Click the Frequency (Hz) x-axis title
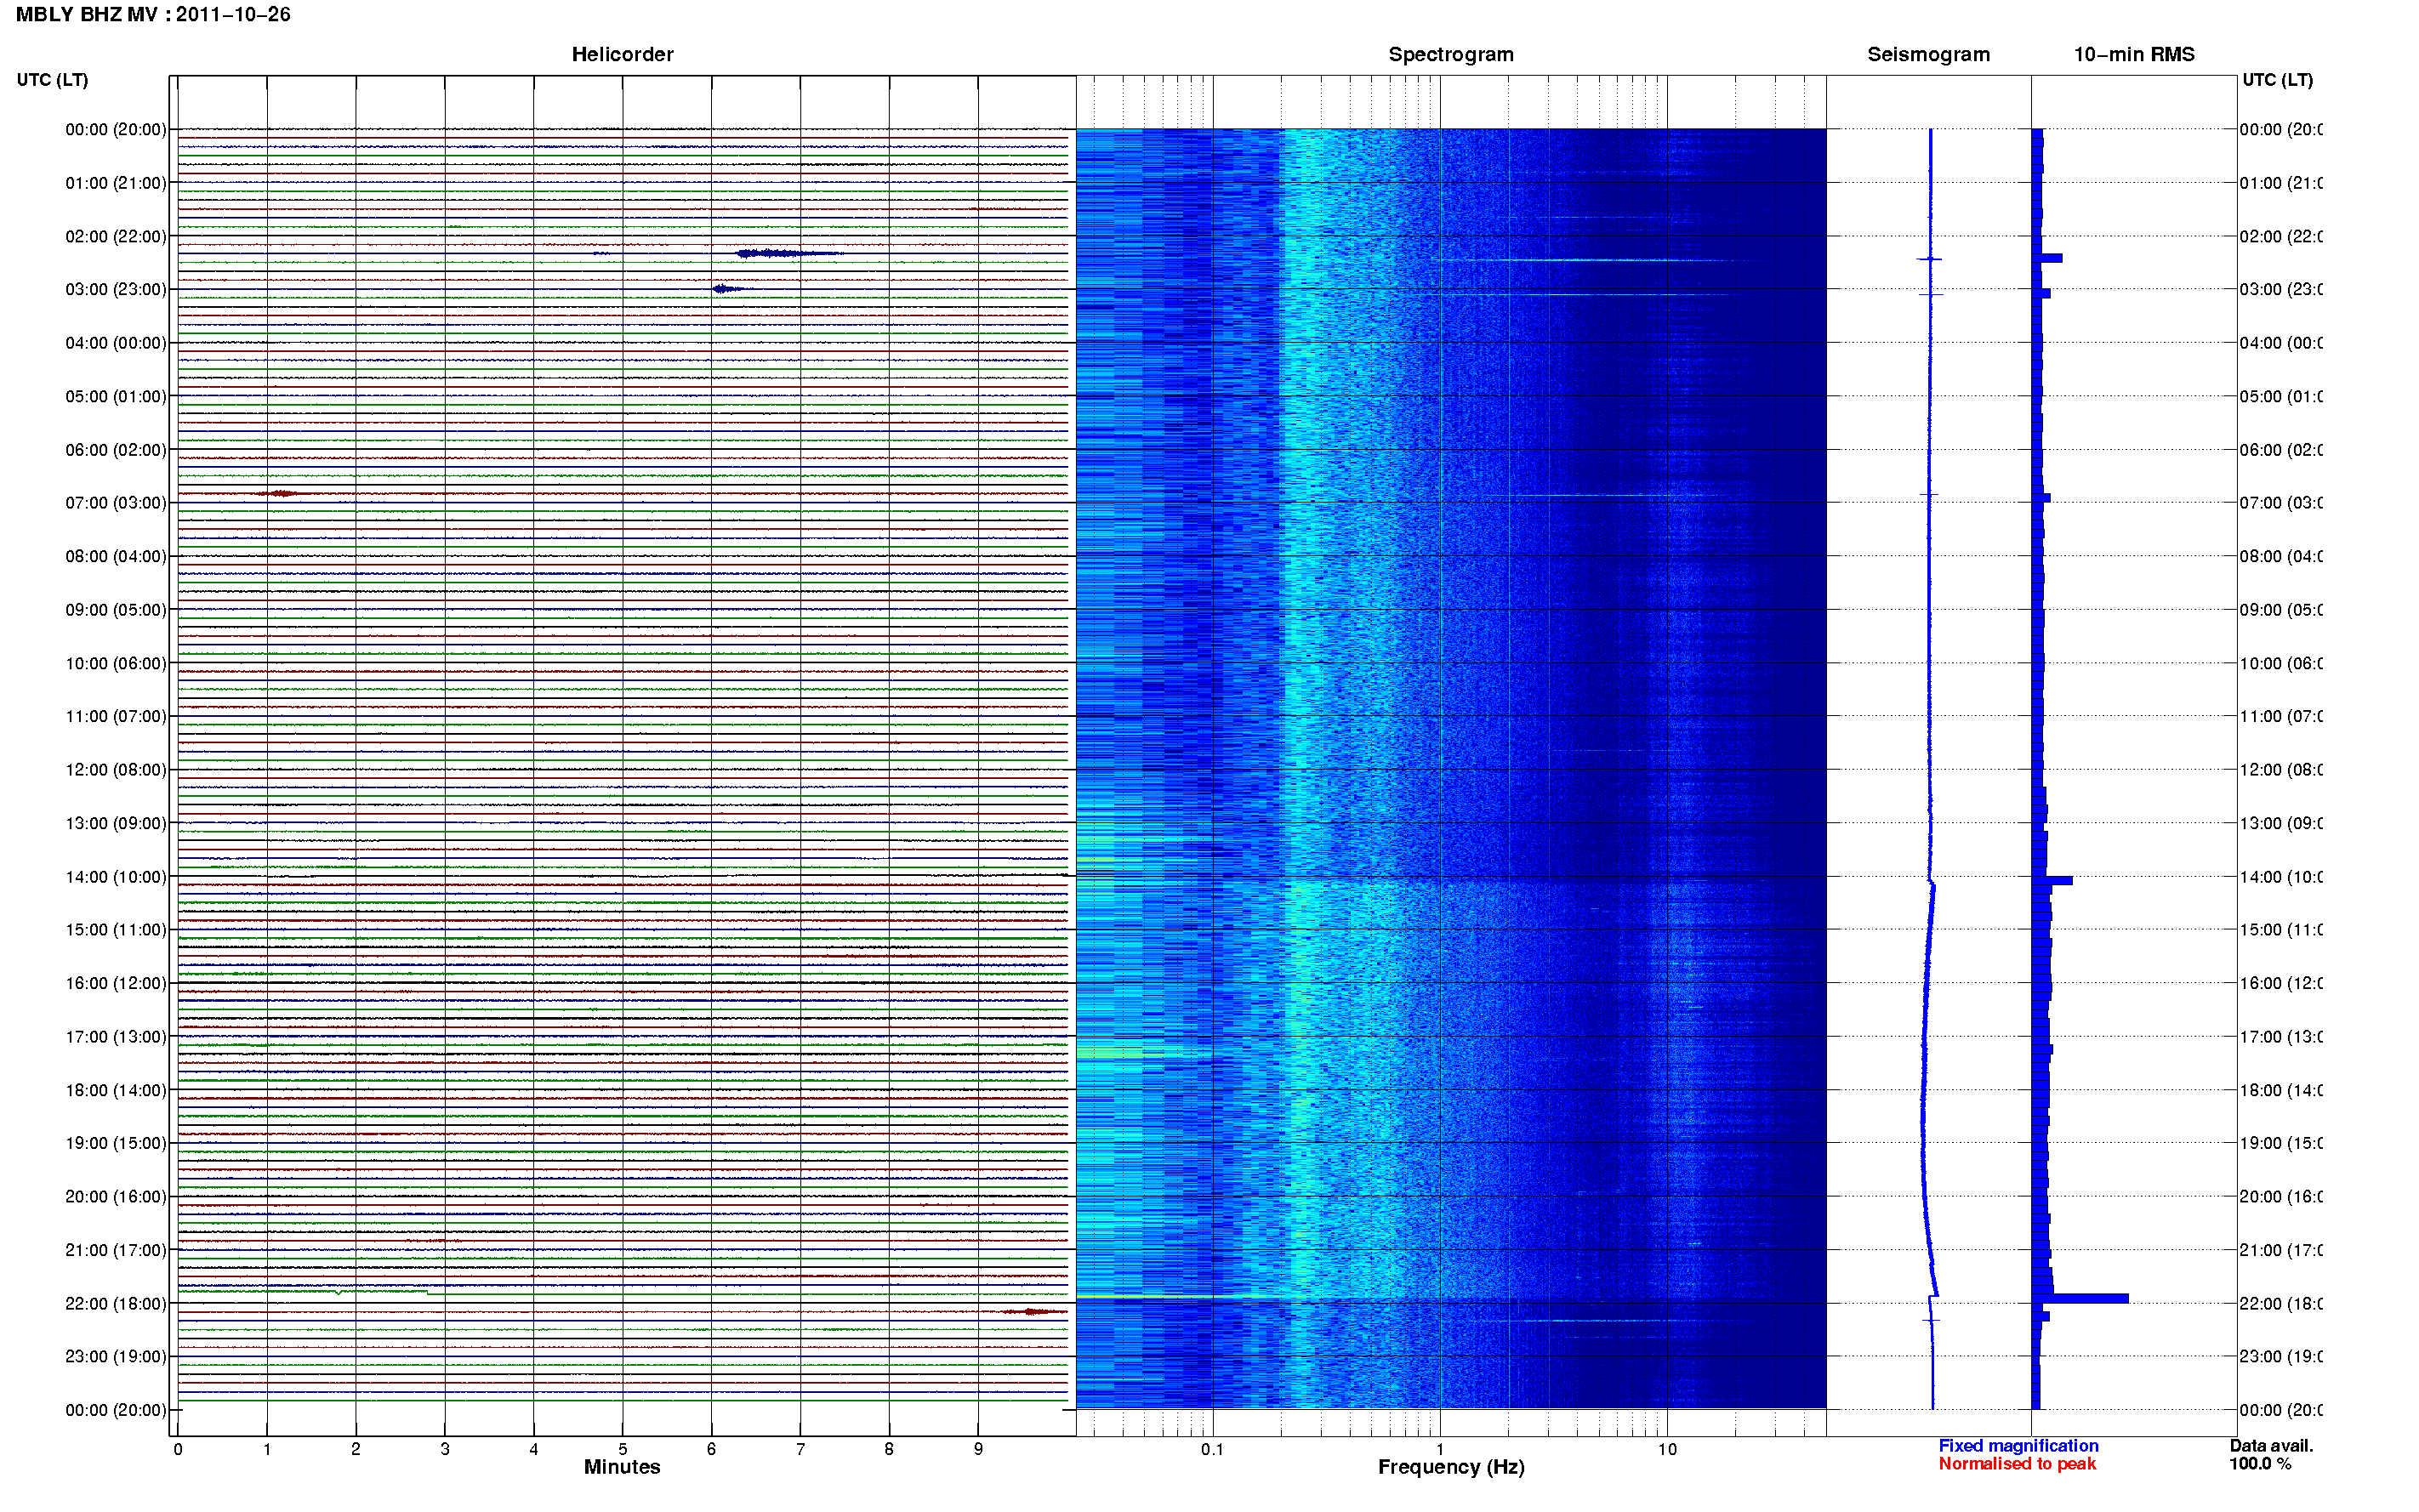Image resolution: width=2419 pixels, height=1512 pixels. 1451,1467
